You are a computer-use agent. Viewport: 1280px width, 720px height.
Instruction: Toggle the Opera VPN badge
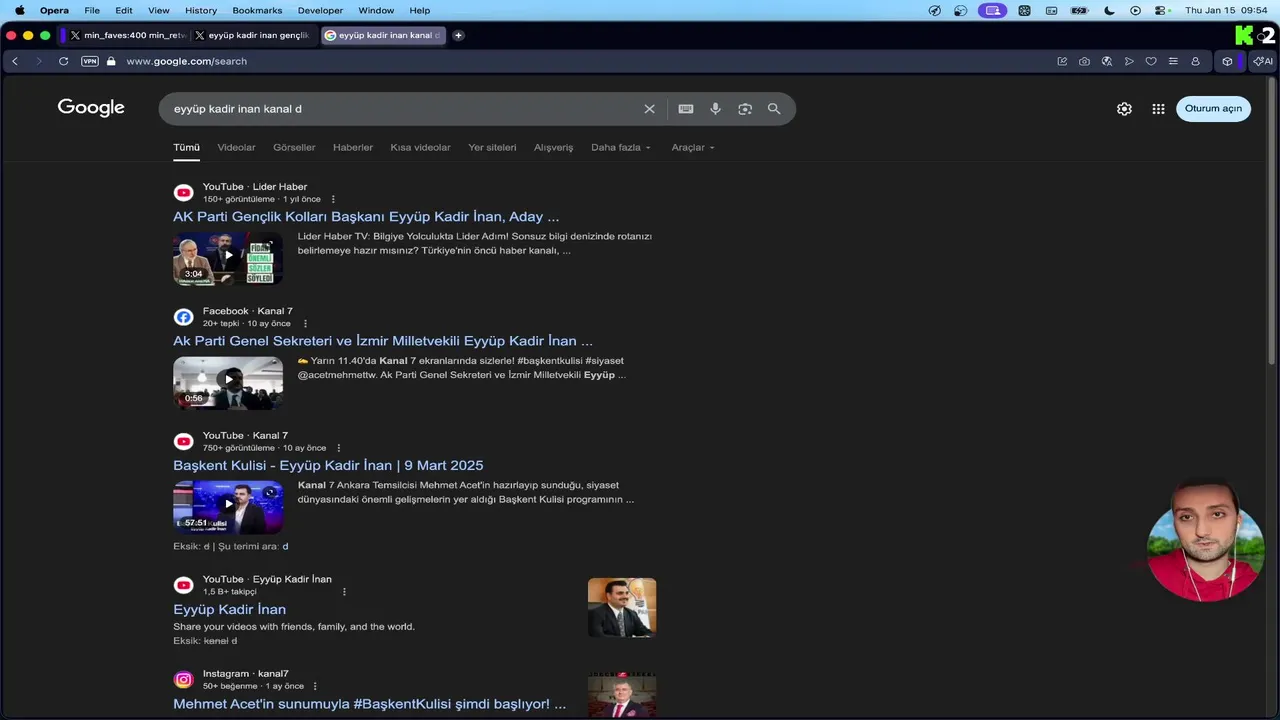pos(90,61)
